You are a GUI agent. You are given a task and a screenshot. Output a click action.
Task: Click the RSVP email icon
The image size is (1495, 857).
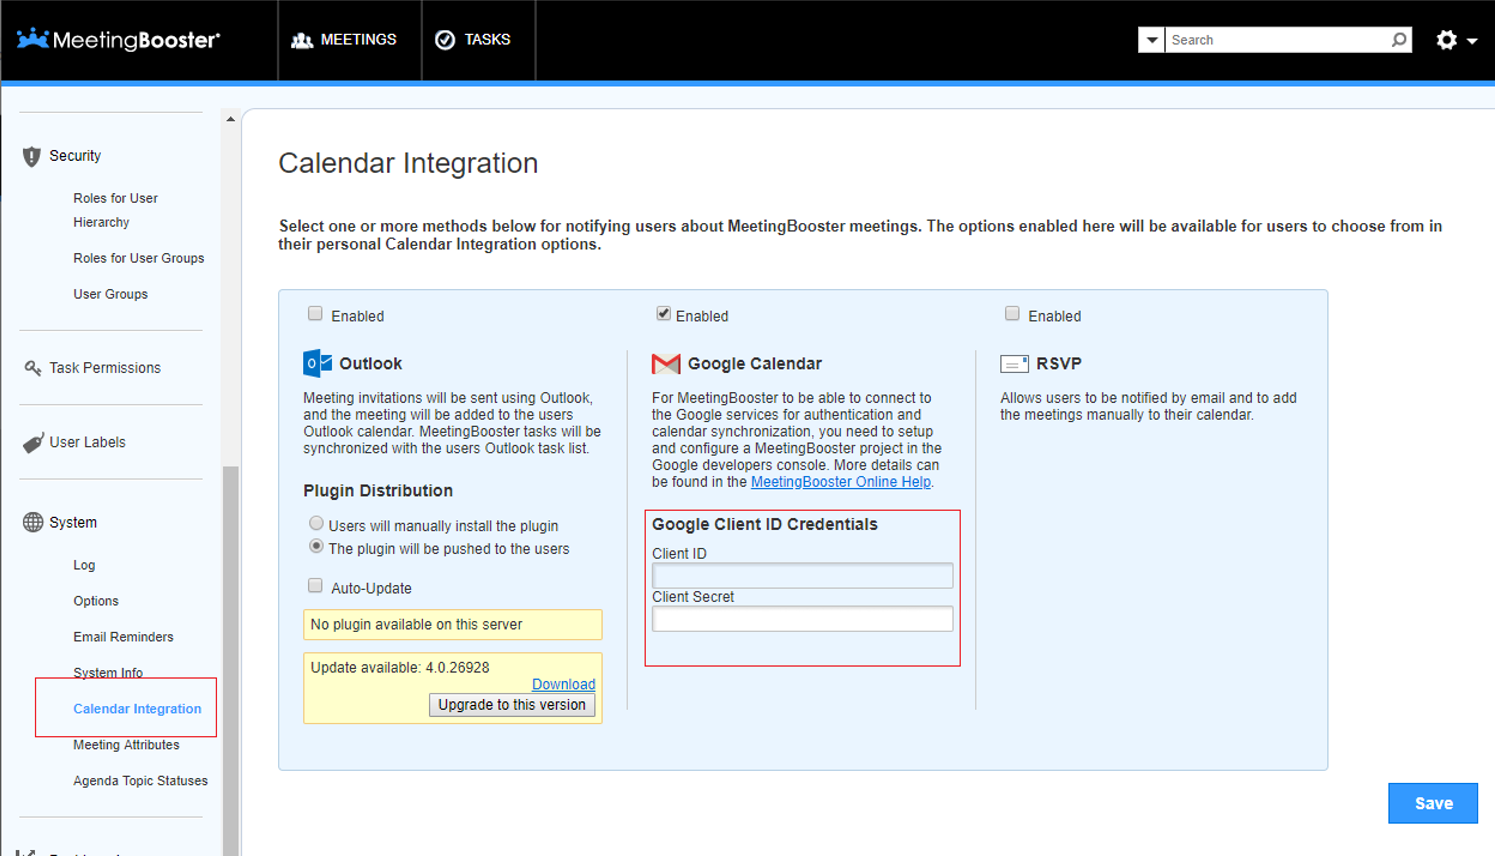tap(1013, 362)
